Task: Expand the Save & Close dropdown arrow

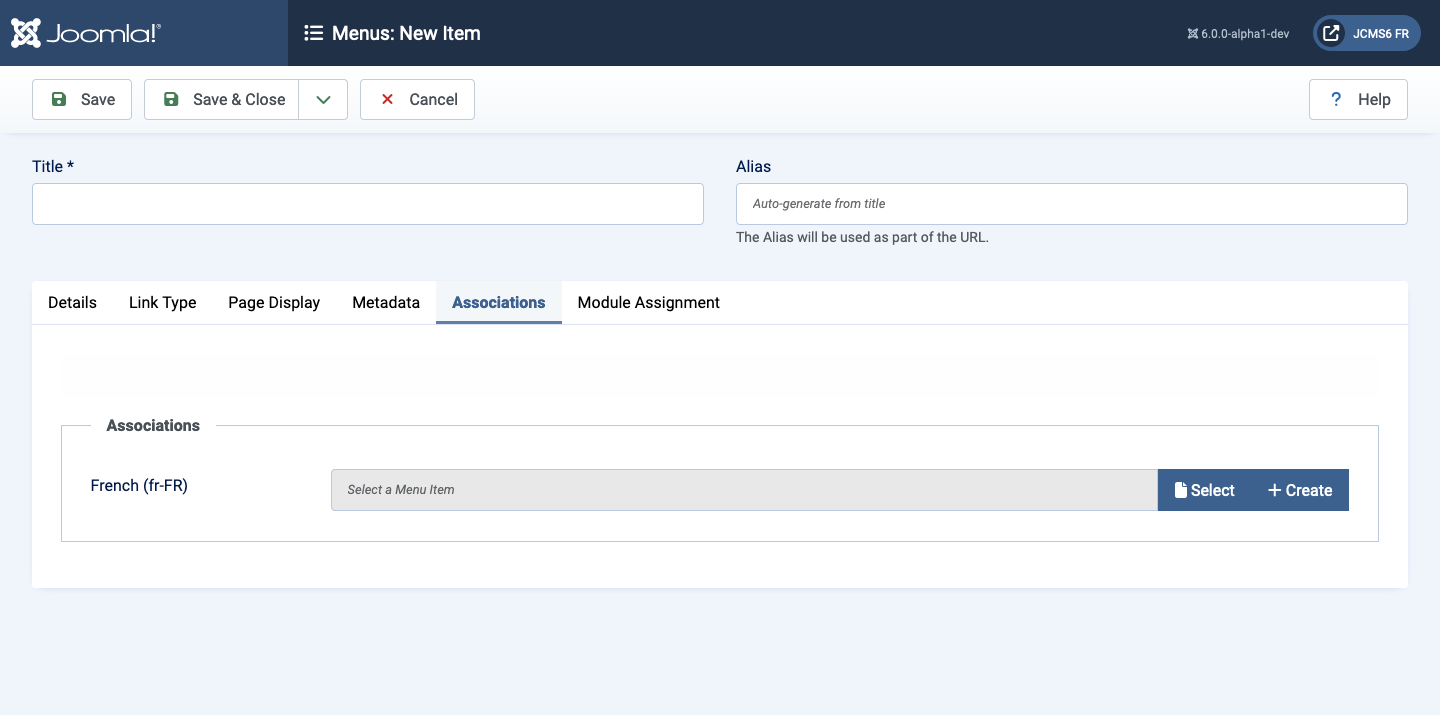Action: coord(323,99)
